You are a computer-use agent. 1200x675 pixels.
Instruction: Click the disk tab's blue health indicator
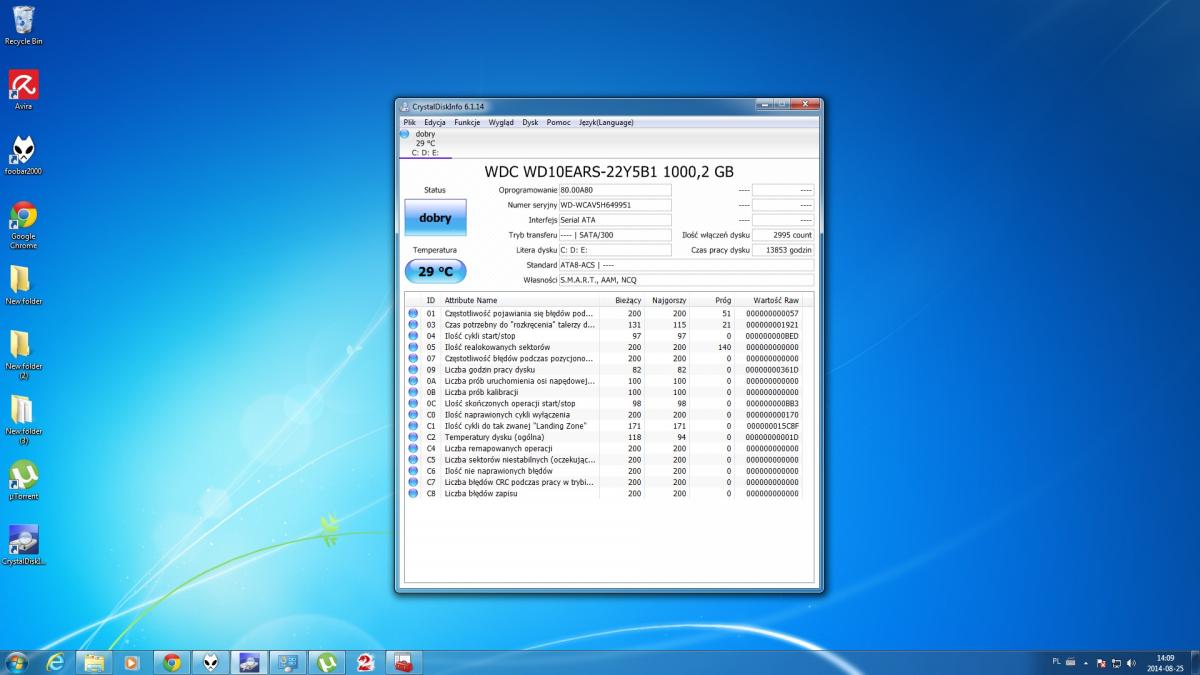pos(405,133)
